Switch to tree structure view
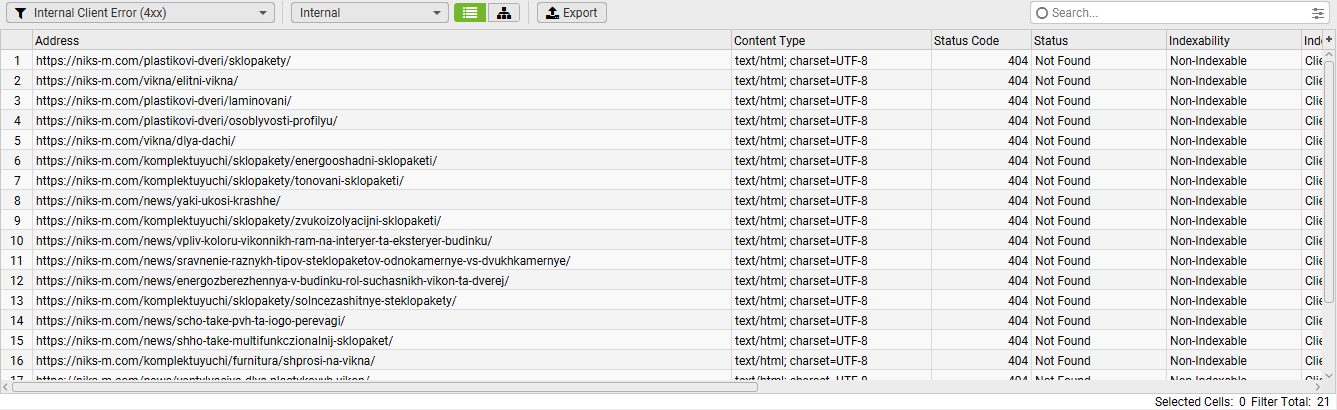The height and width of the screenshot is (410, 1337). point(503,13)
